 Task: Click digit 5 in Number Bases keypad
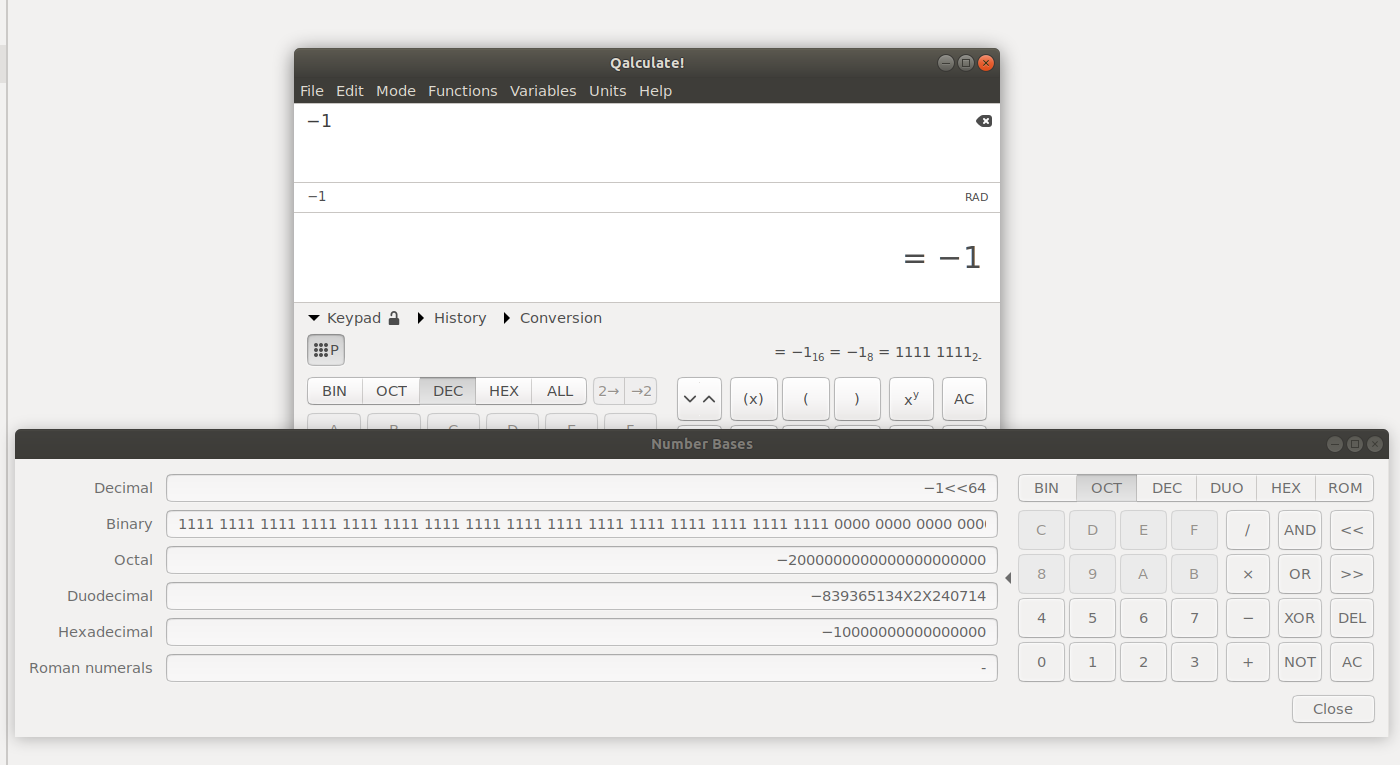(x=1092, y=618)
